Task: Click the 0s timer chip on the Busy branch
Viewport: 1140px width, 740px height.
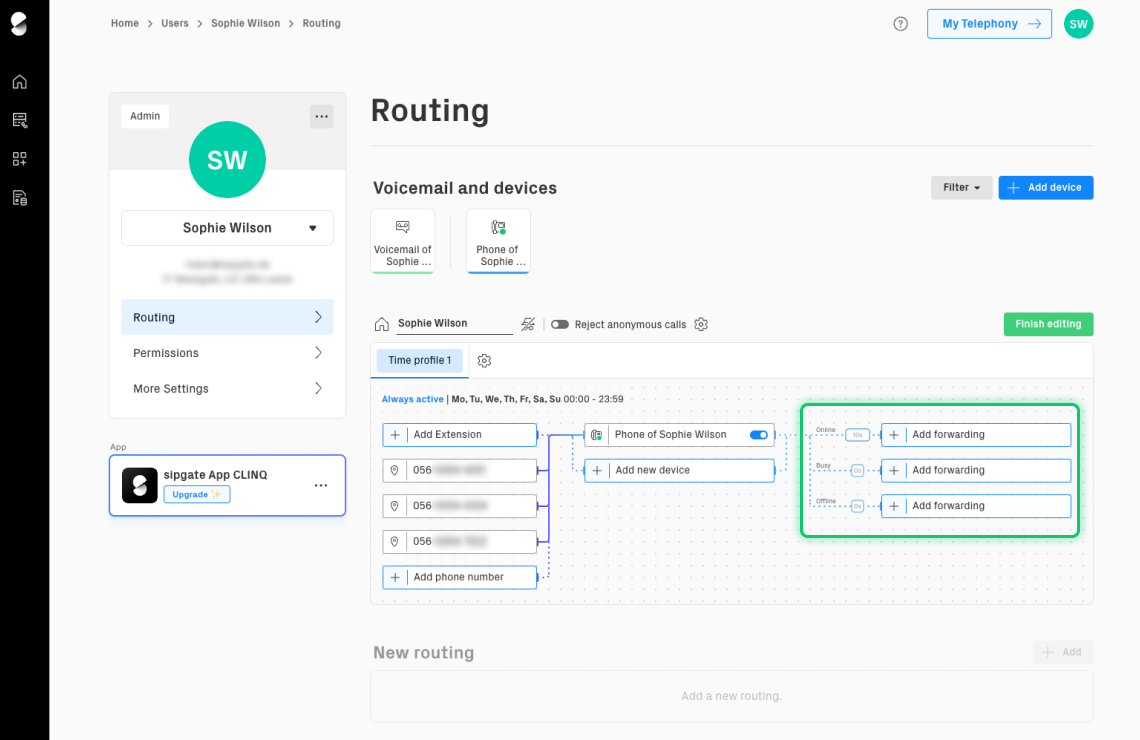Action: (857, 470)
